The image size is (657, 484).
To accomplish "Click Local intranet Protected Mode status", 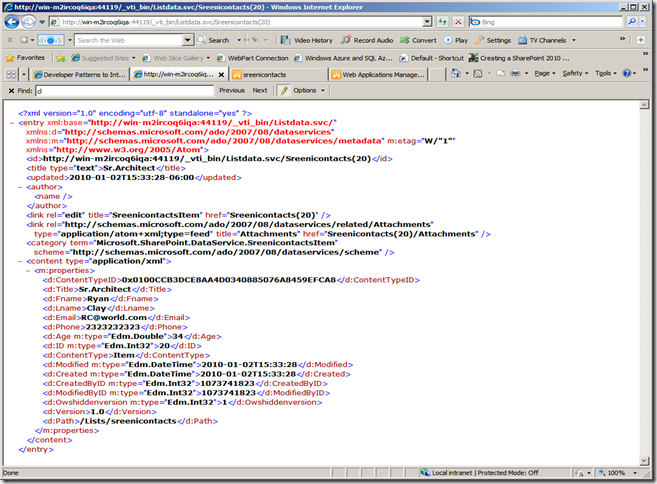I will point(485,473).
